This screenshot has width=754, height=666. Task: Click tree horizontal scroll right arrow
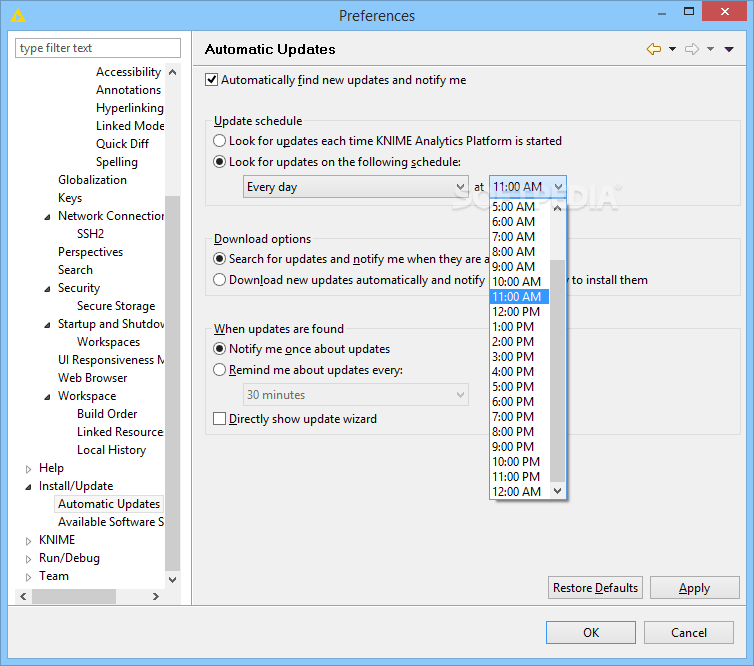click(x=155, y=596)
